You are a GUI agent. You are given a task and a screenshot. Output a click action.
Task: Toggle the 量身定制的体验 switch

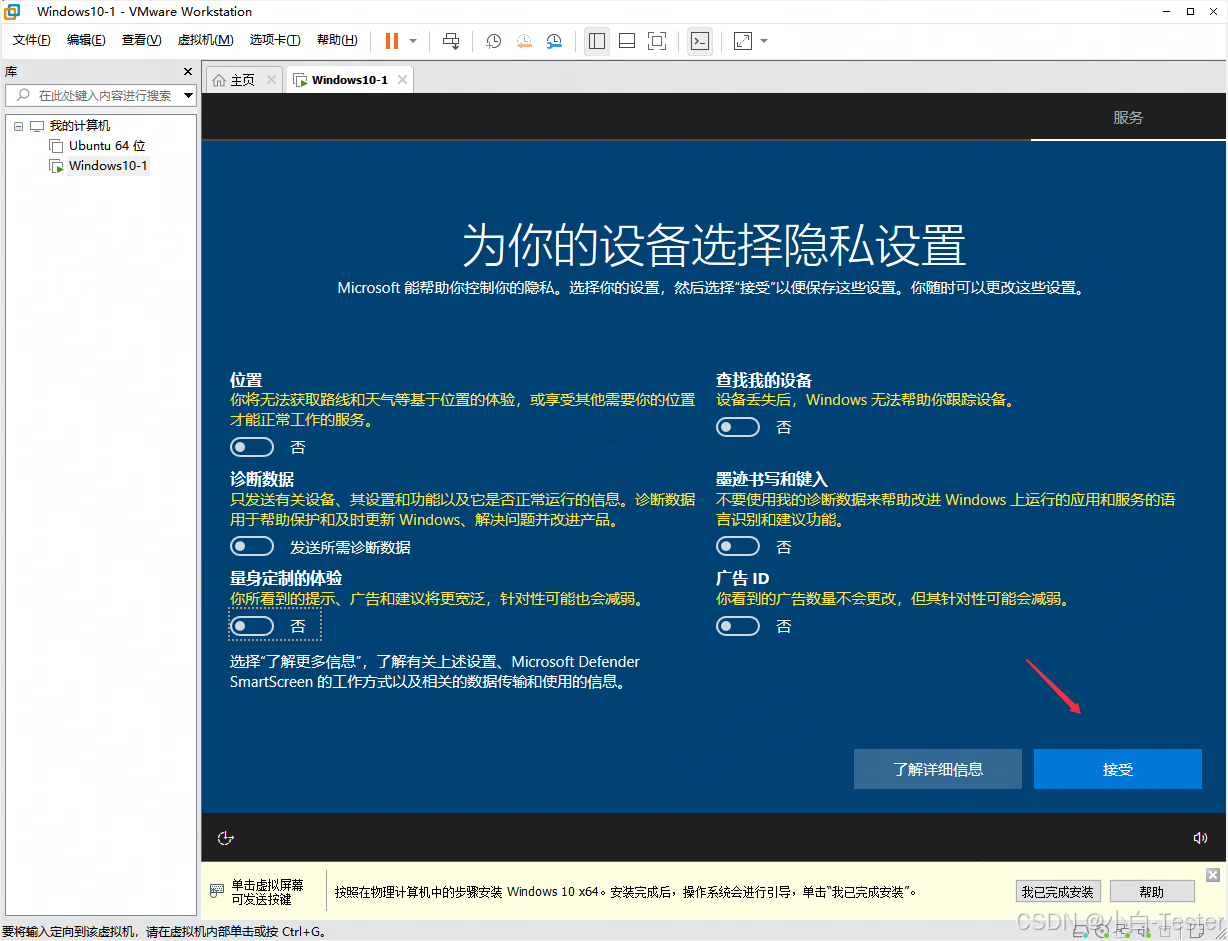(x=252, y=626)
